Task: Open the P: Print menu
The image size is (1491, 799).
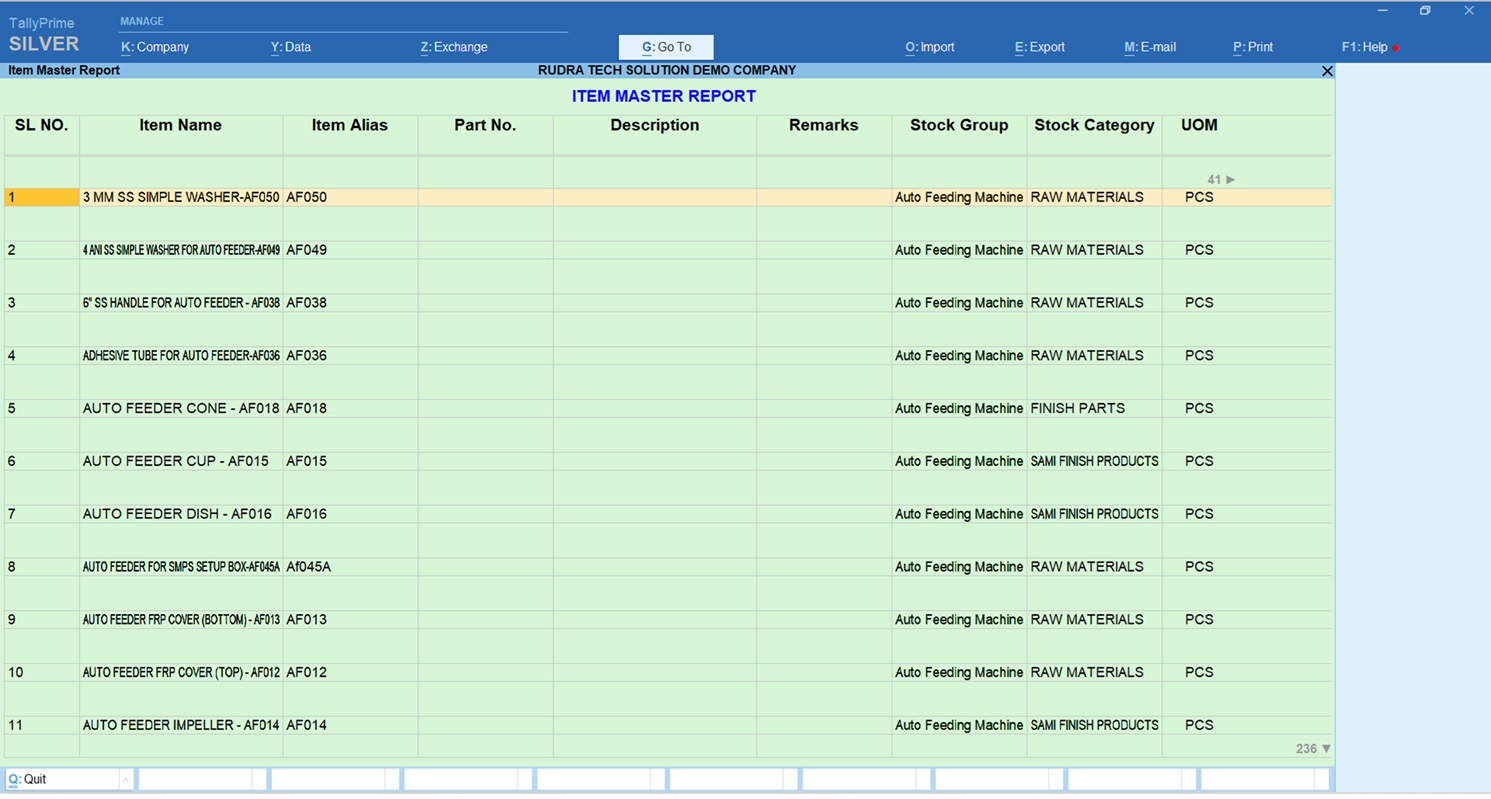Action: coord(1253,47)
